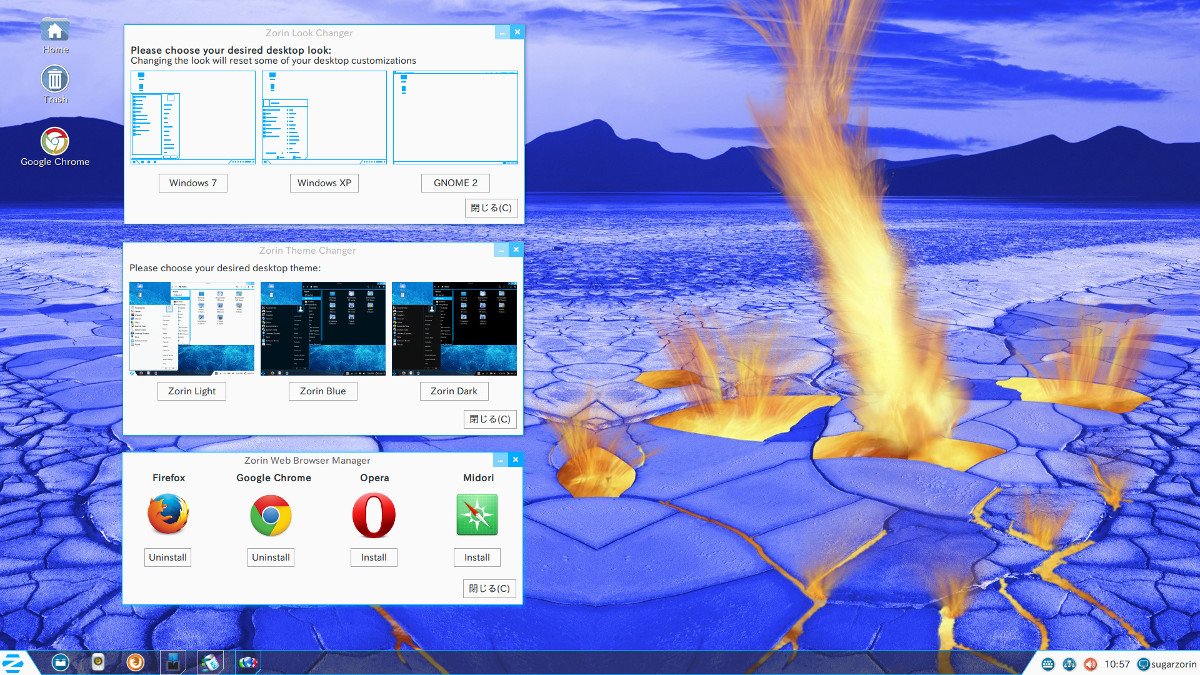This screenshot has width=1200, height=675.
Task: Click 閉じる(C) in Zorin Theme Changer
Action: 491,419
